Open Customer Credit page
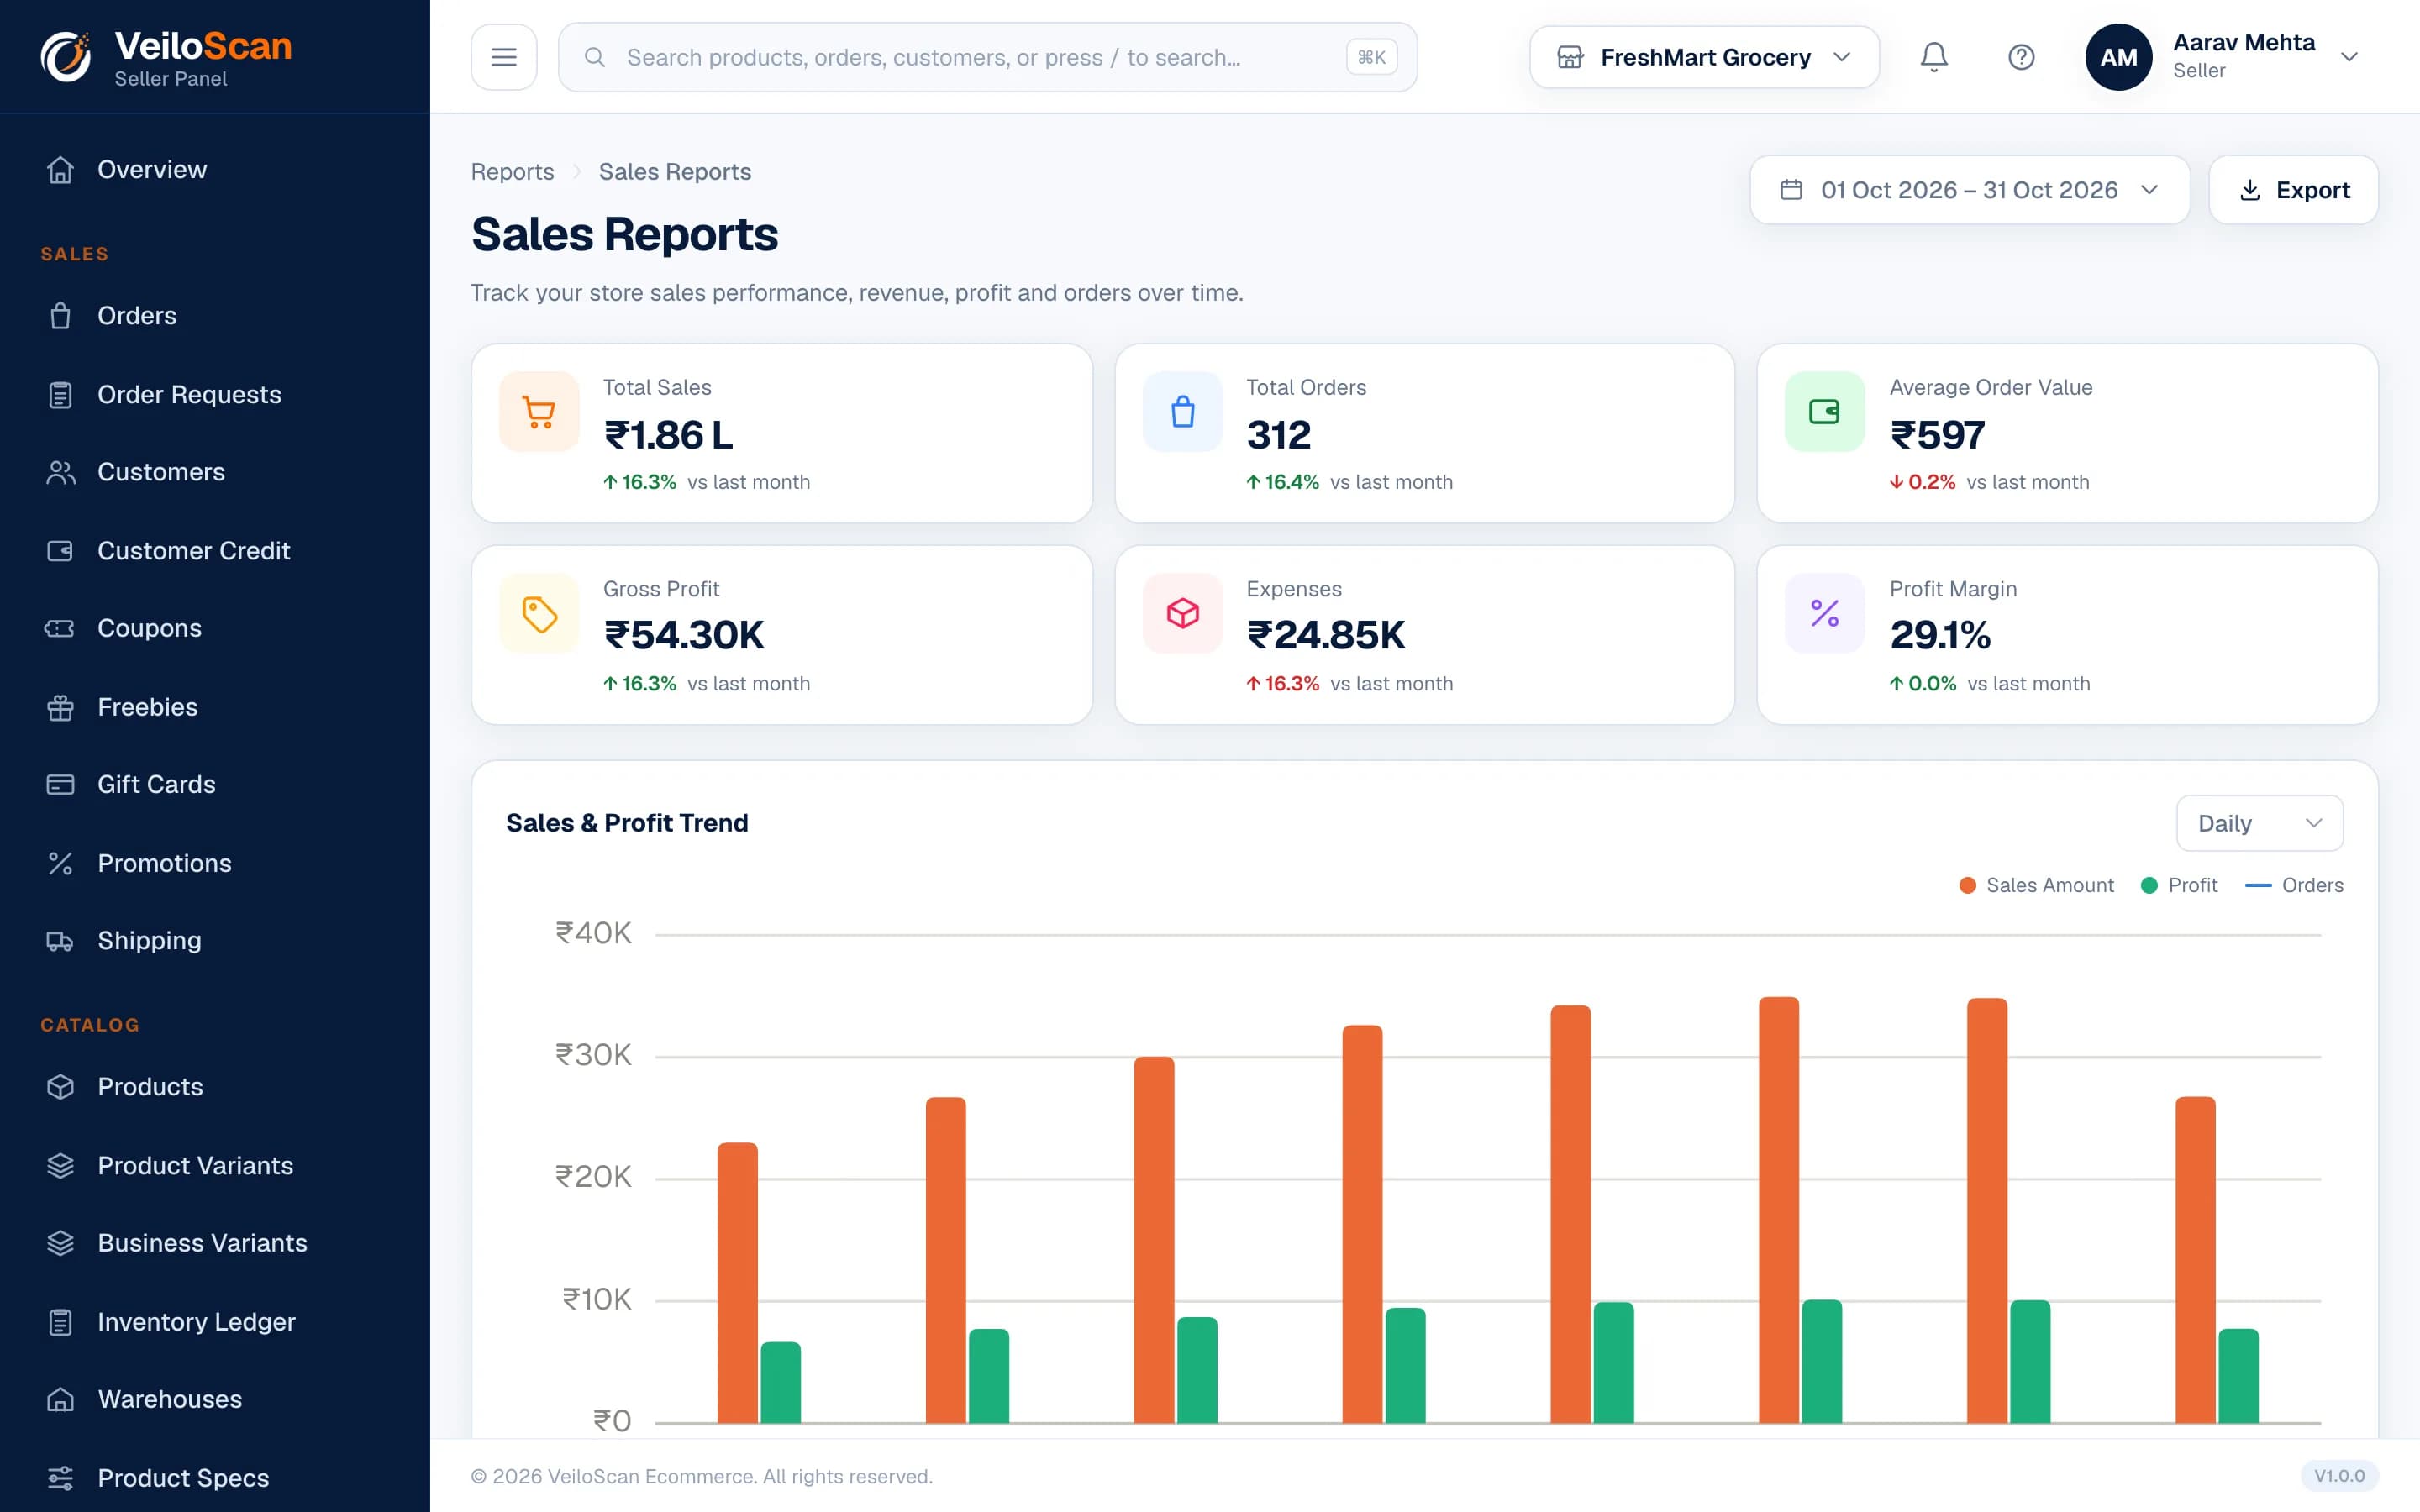The image size is (2420, 1512). point(215,551)
